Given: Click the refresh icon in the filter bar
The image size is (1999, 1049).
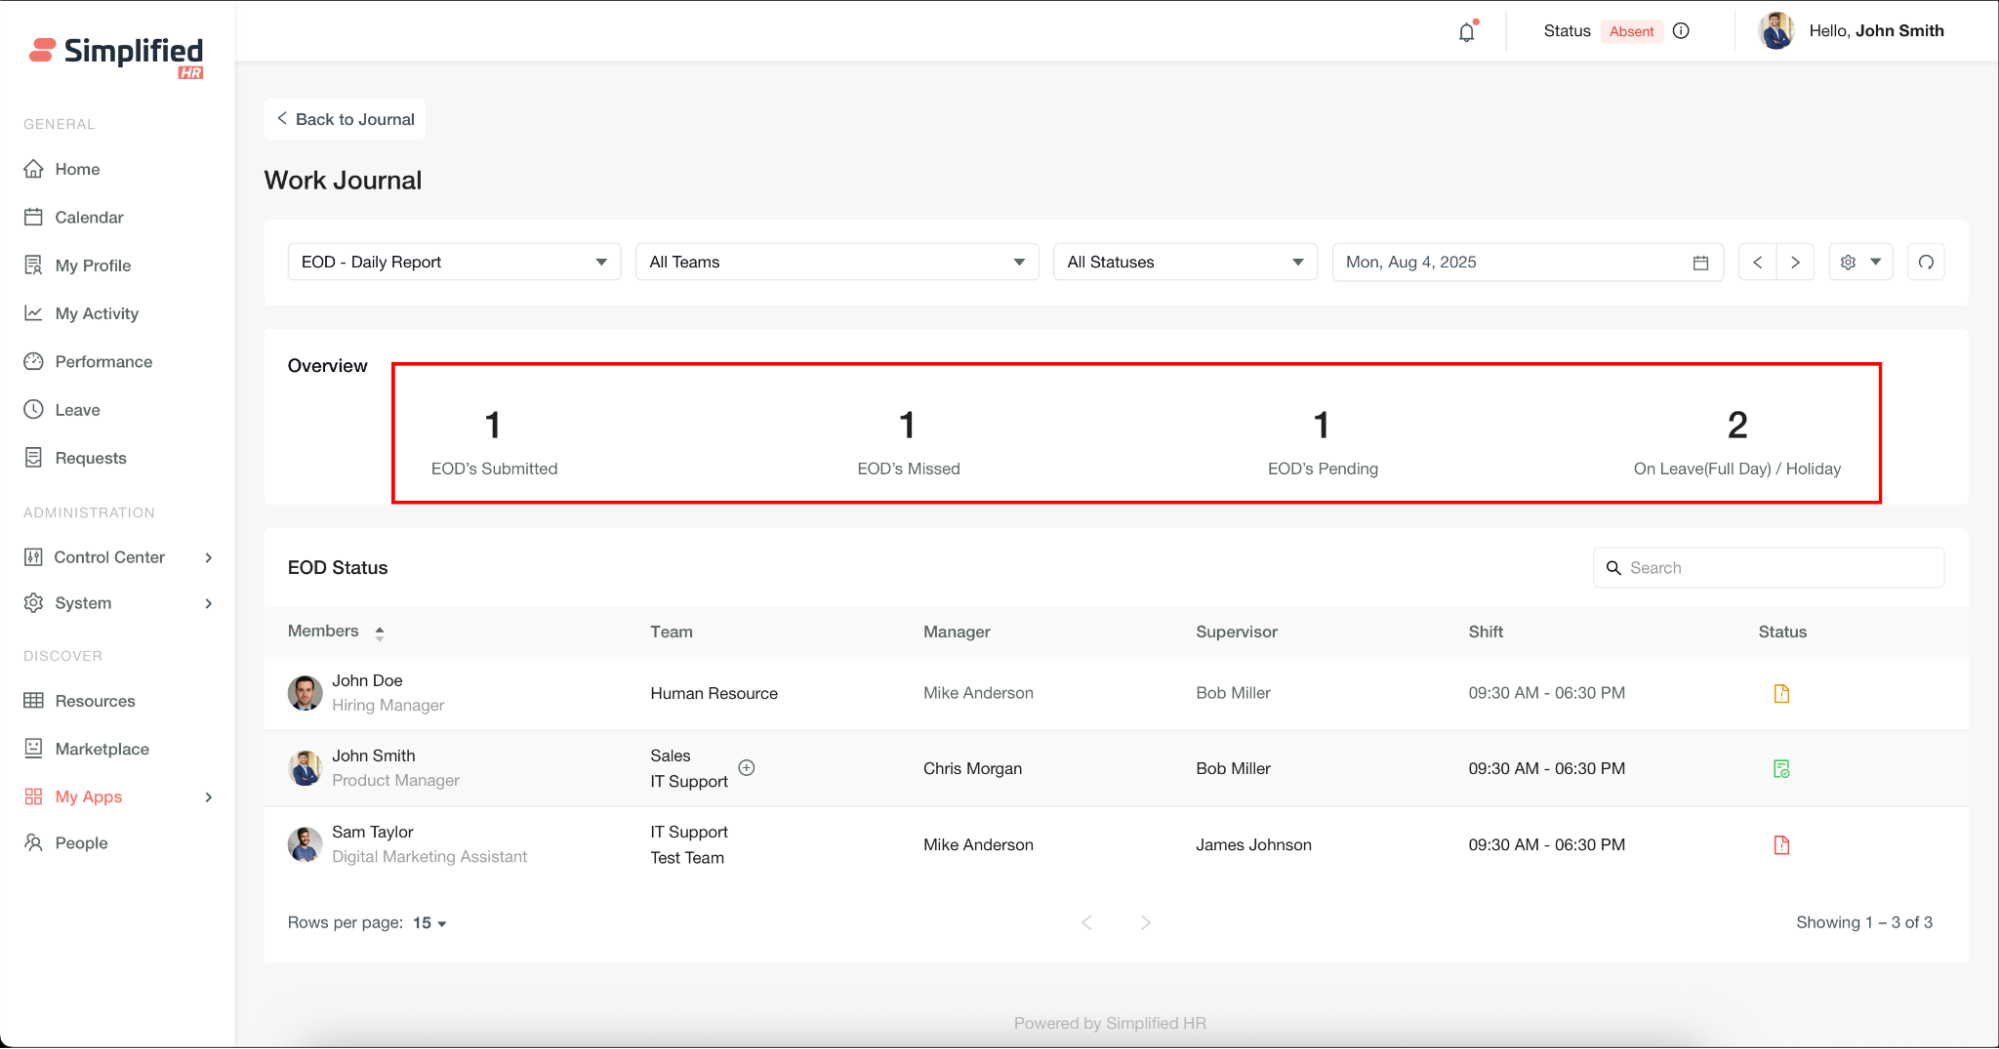Looking at the screenshot, I should pyautogui.click(x=1925, y=262).
